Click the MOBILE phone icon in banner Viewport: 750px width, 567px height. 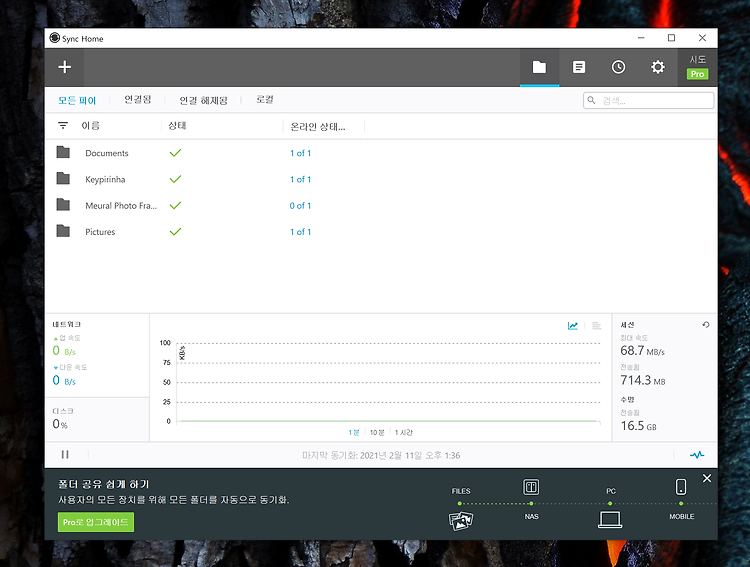681,487
